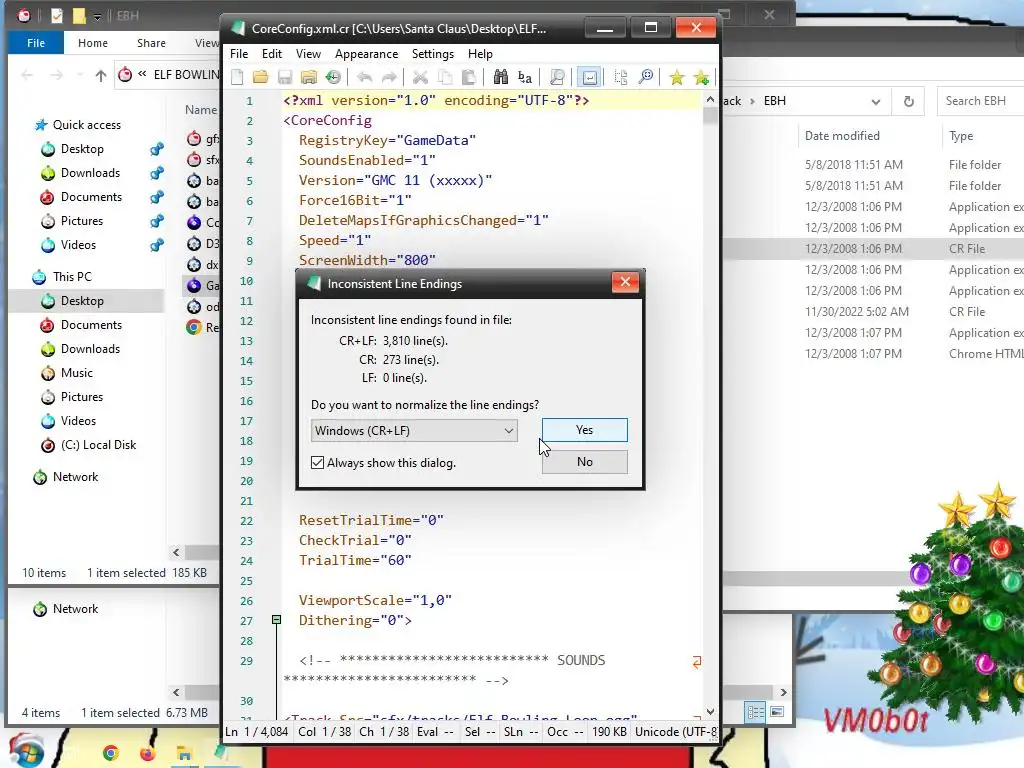1024x768 pixels.
Task: Click No in the line endings dialog
Action: pos(584,462)
